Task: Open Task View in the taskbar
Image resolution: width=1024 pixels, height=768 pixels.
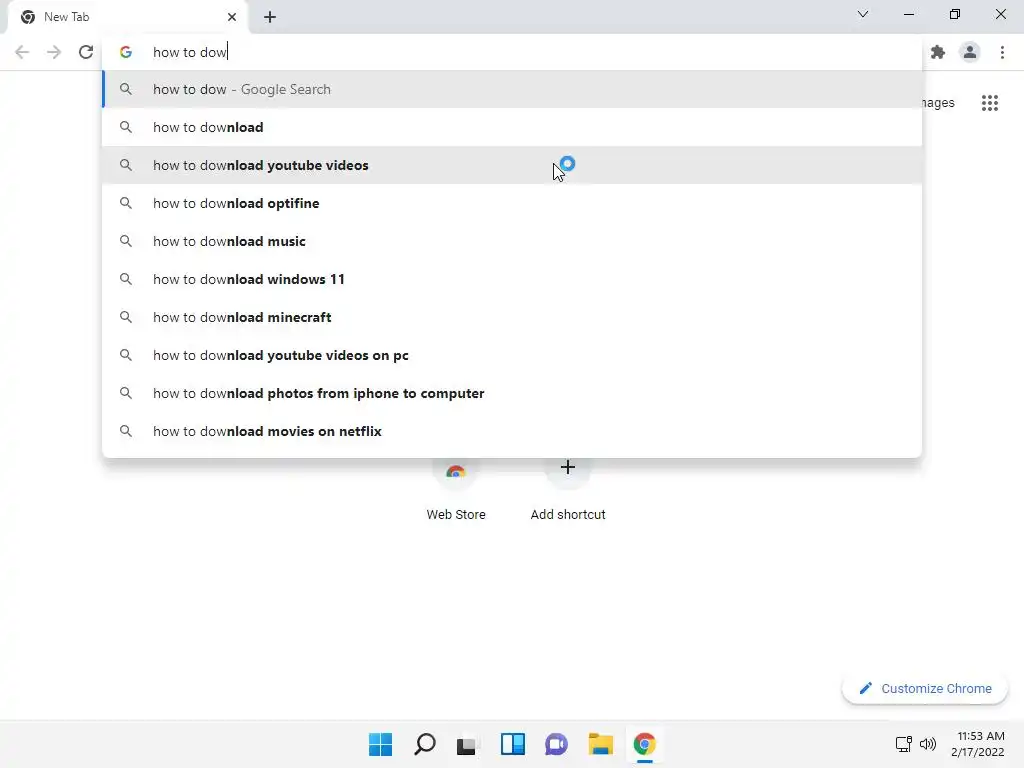Action: (468, 744)
